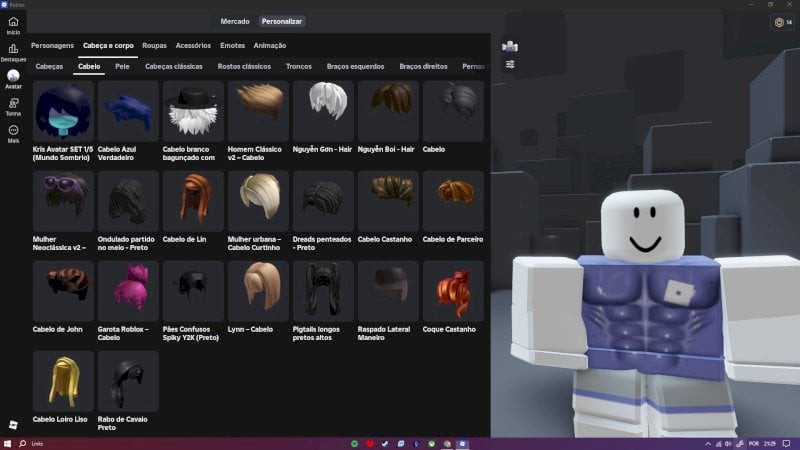Screen dimensions: 800x450
Task: Equip Cabelo Loiro Liso thumbnail
Action: pos(63,381)
